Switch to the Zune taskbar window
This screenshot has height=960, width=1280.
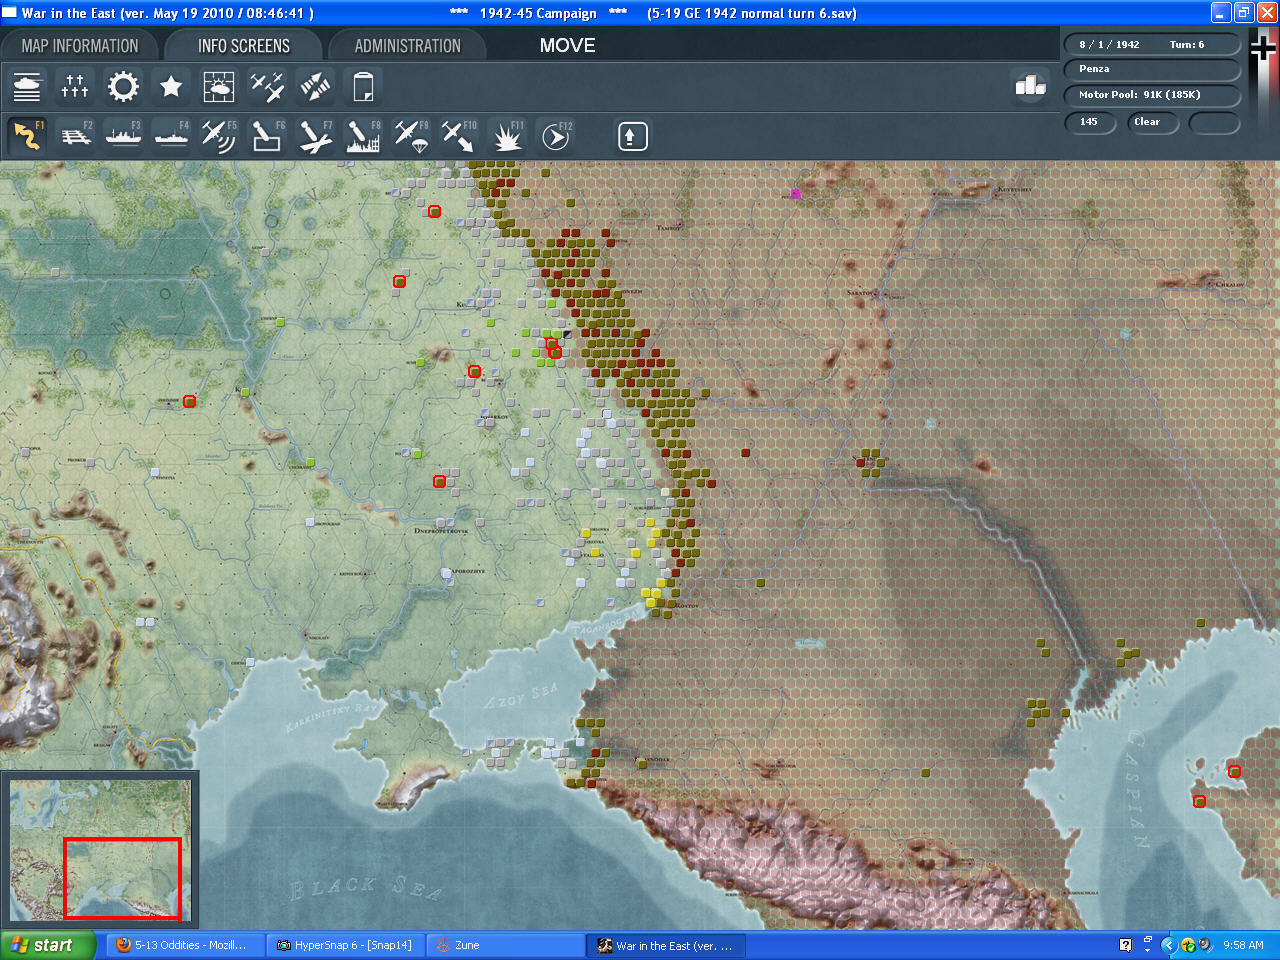pos(506,945)
